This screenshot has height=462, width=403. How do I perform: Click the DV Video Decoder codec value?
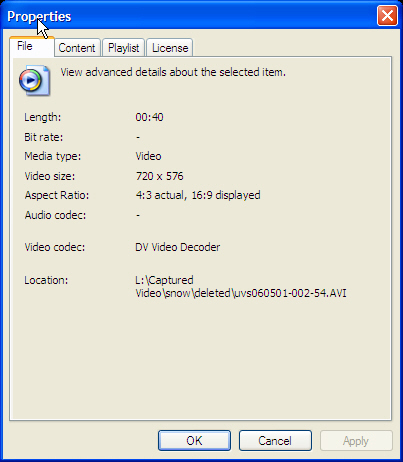pyautogui.click(x=178, y=247)
